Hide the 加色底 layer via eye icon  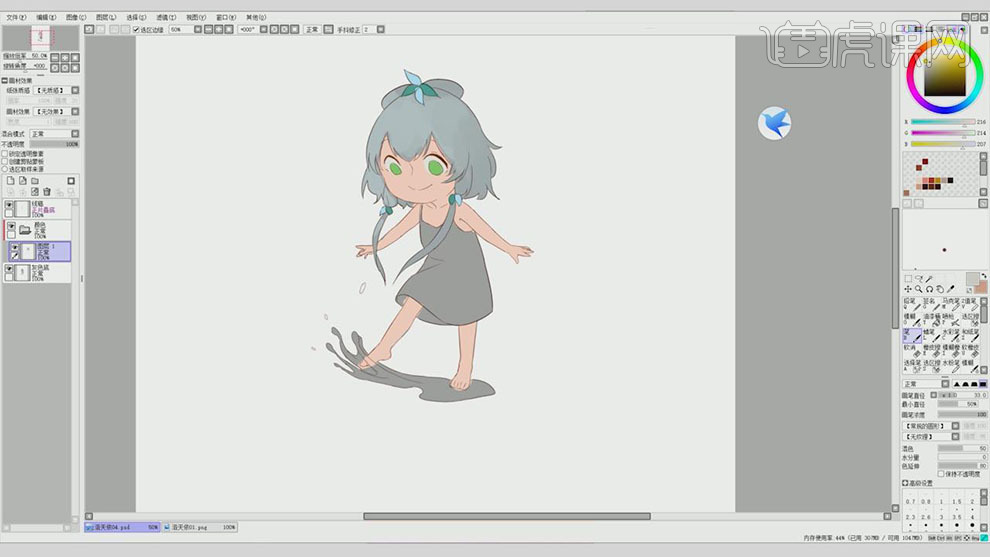pyautogui.click(x=9, y=268)
